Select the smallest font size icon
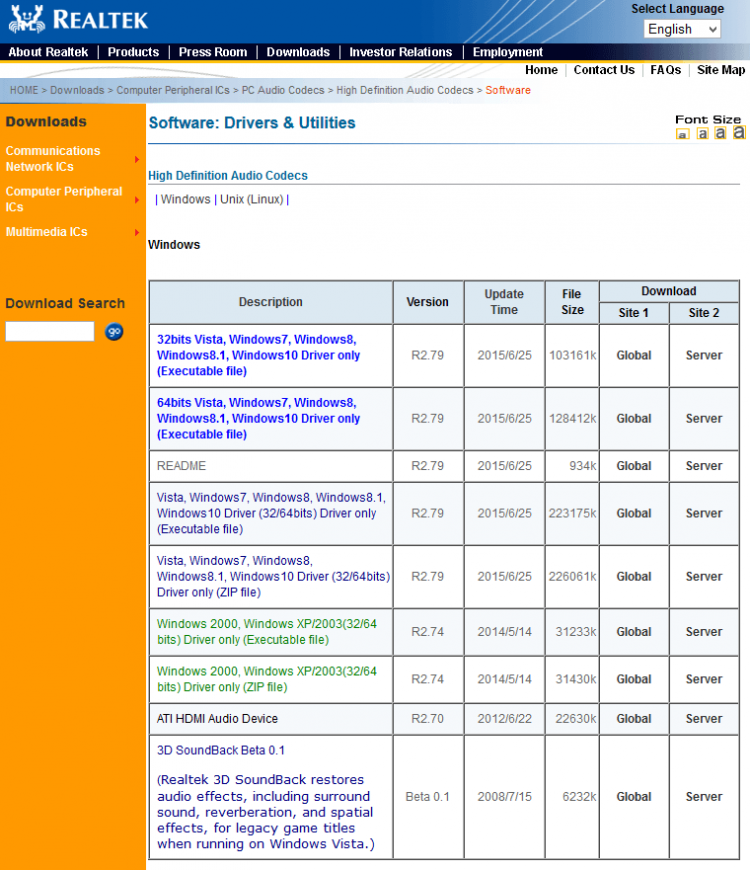The image size is (750, 870). pyautogui.click(x=682, y=134)
